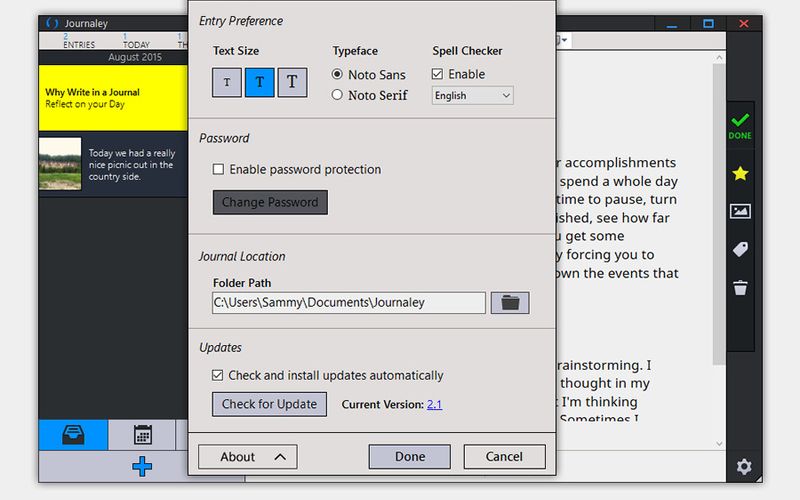Switch to the calendar view tab
The image size is (800, 500).
pos(143,435)
